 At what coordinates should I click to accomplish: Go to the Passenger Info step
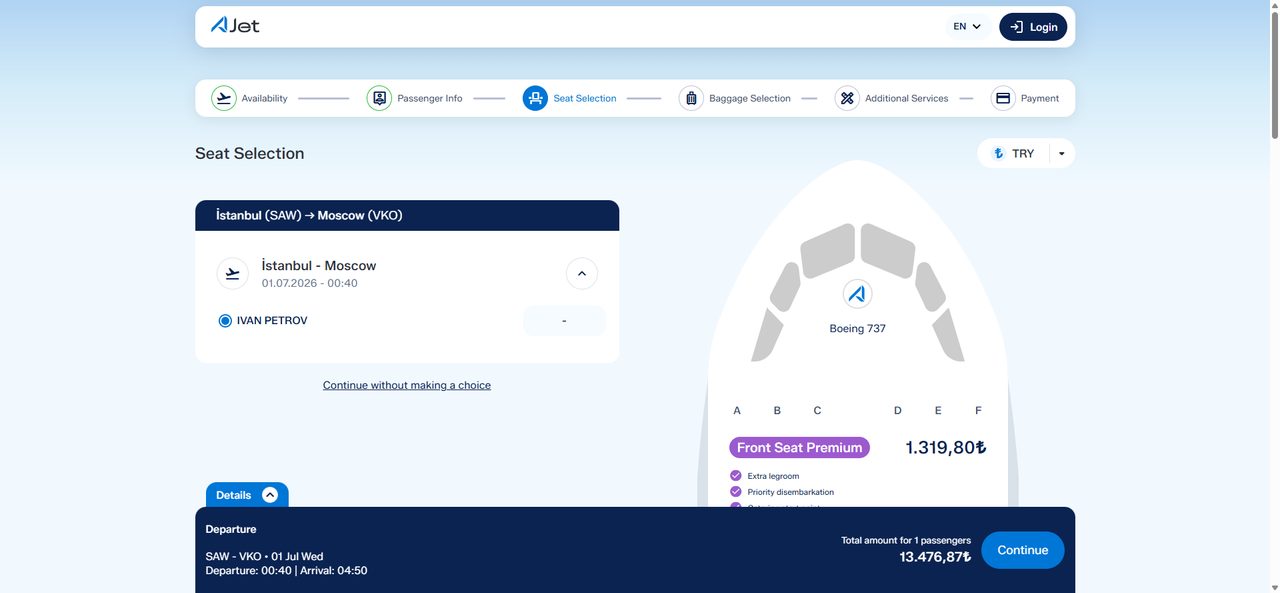[430, 98]
